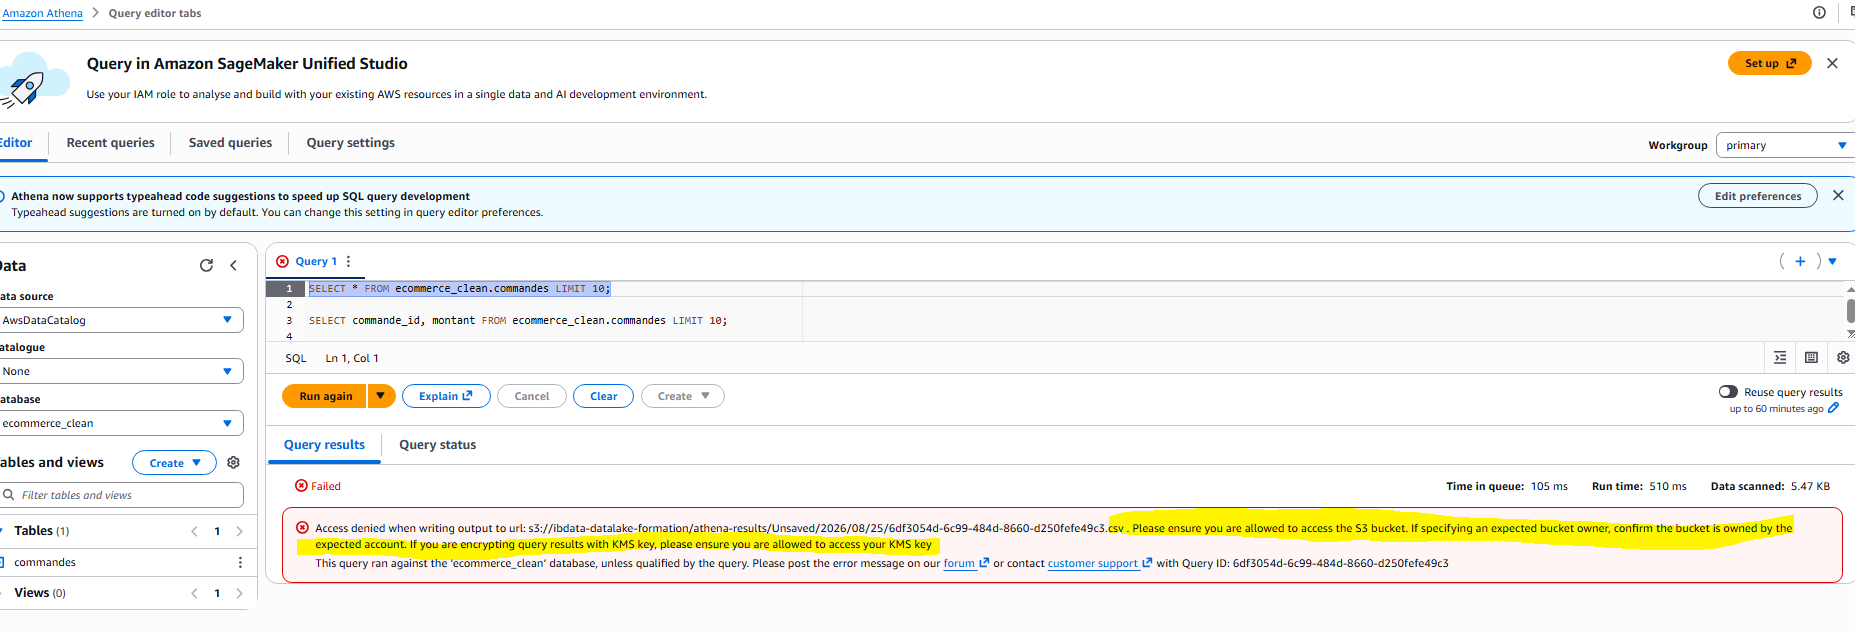Click the Edit preferences button
Viewport: 1855px width, 632px height.
point(1757,196)
